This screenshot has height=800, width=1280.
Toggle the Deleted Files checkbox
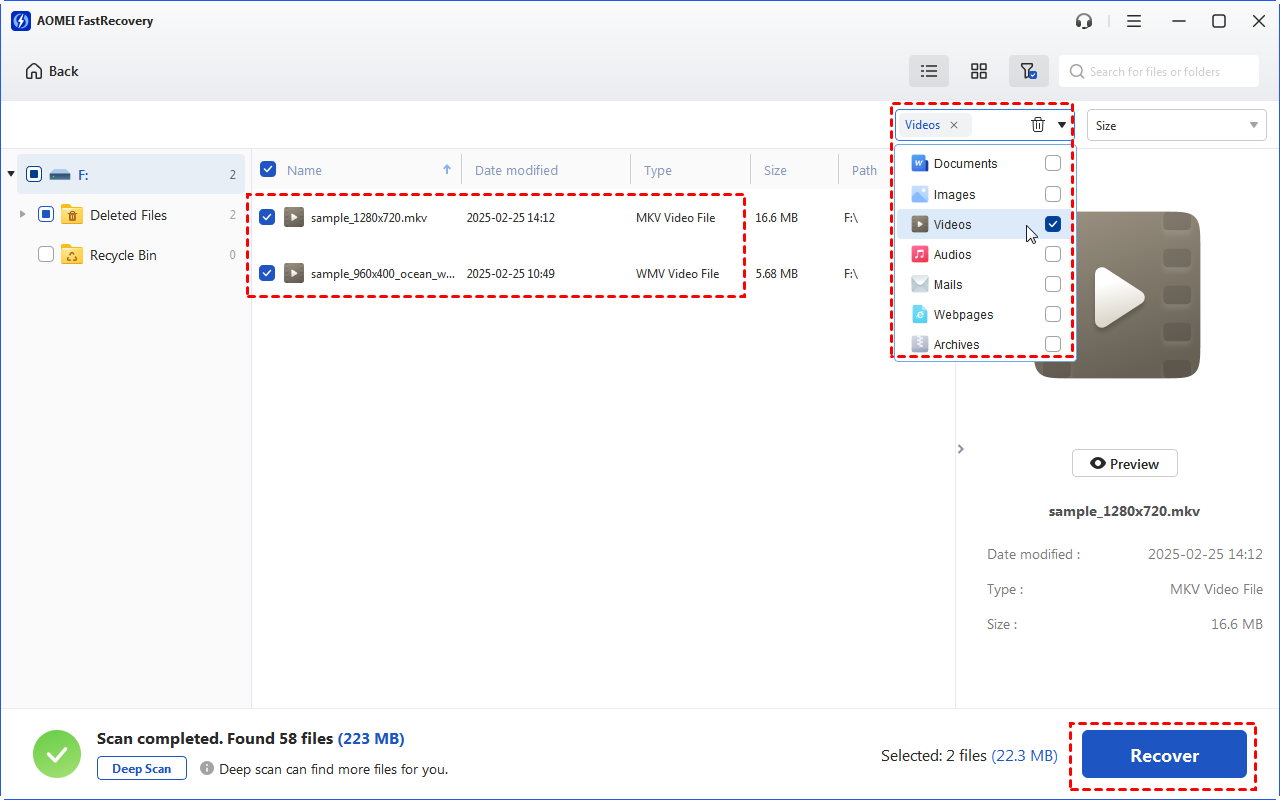pos(46,214)
